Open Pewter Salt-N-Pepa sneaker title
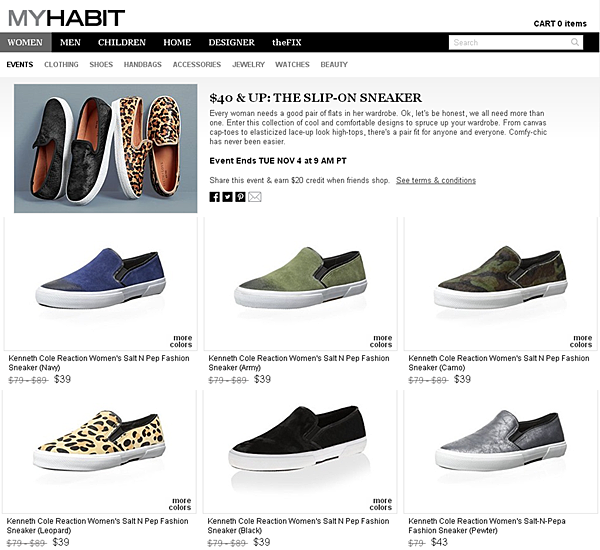This screenshot has width=600, height=550. pos(487,526)
